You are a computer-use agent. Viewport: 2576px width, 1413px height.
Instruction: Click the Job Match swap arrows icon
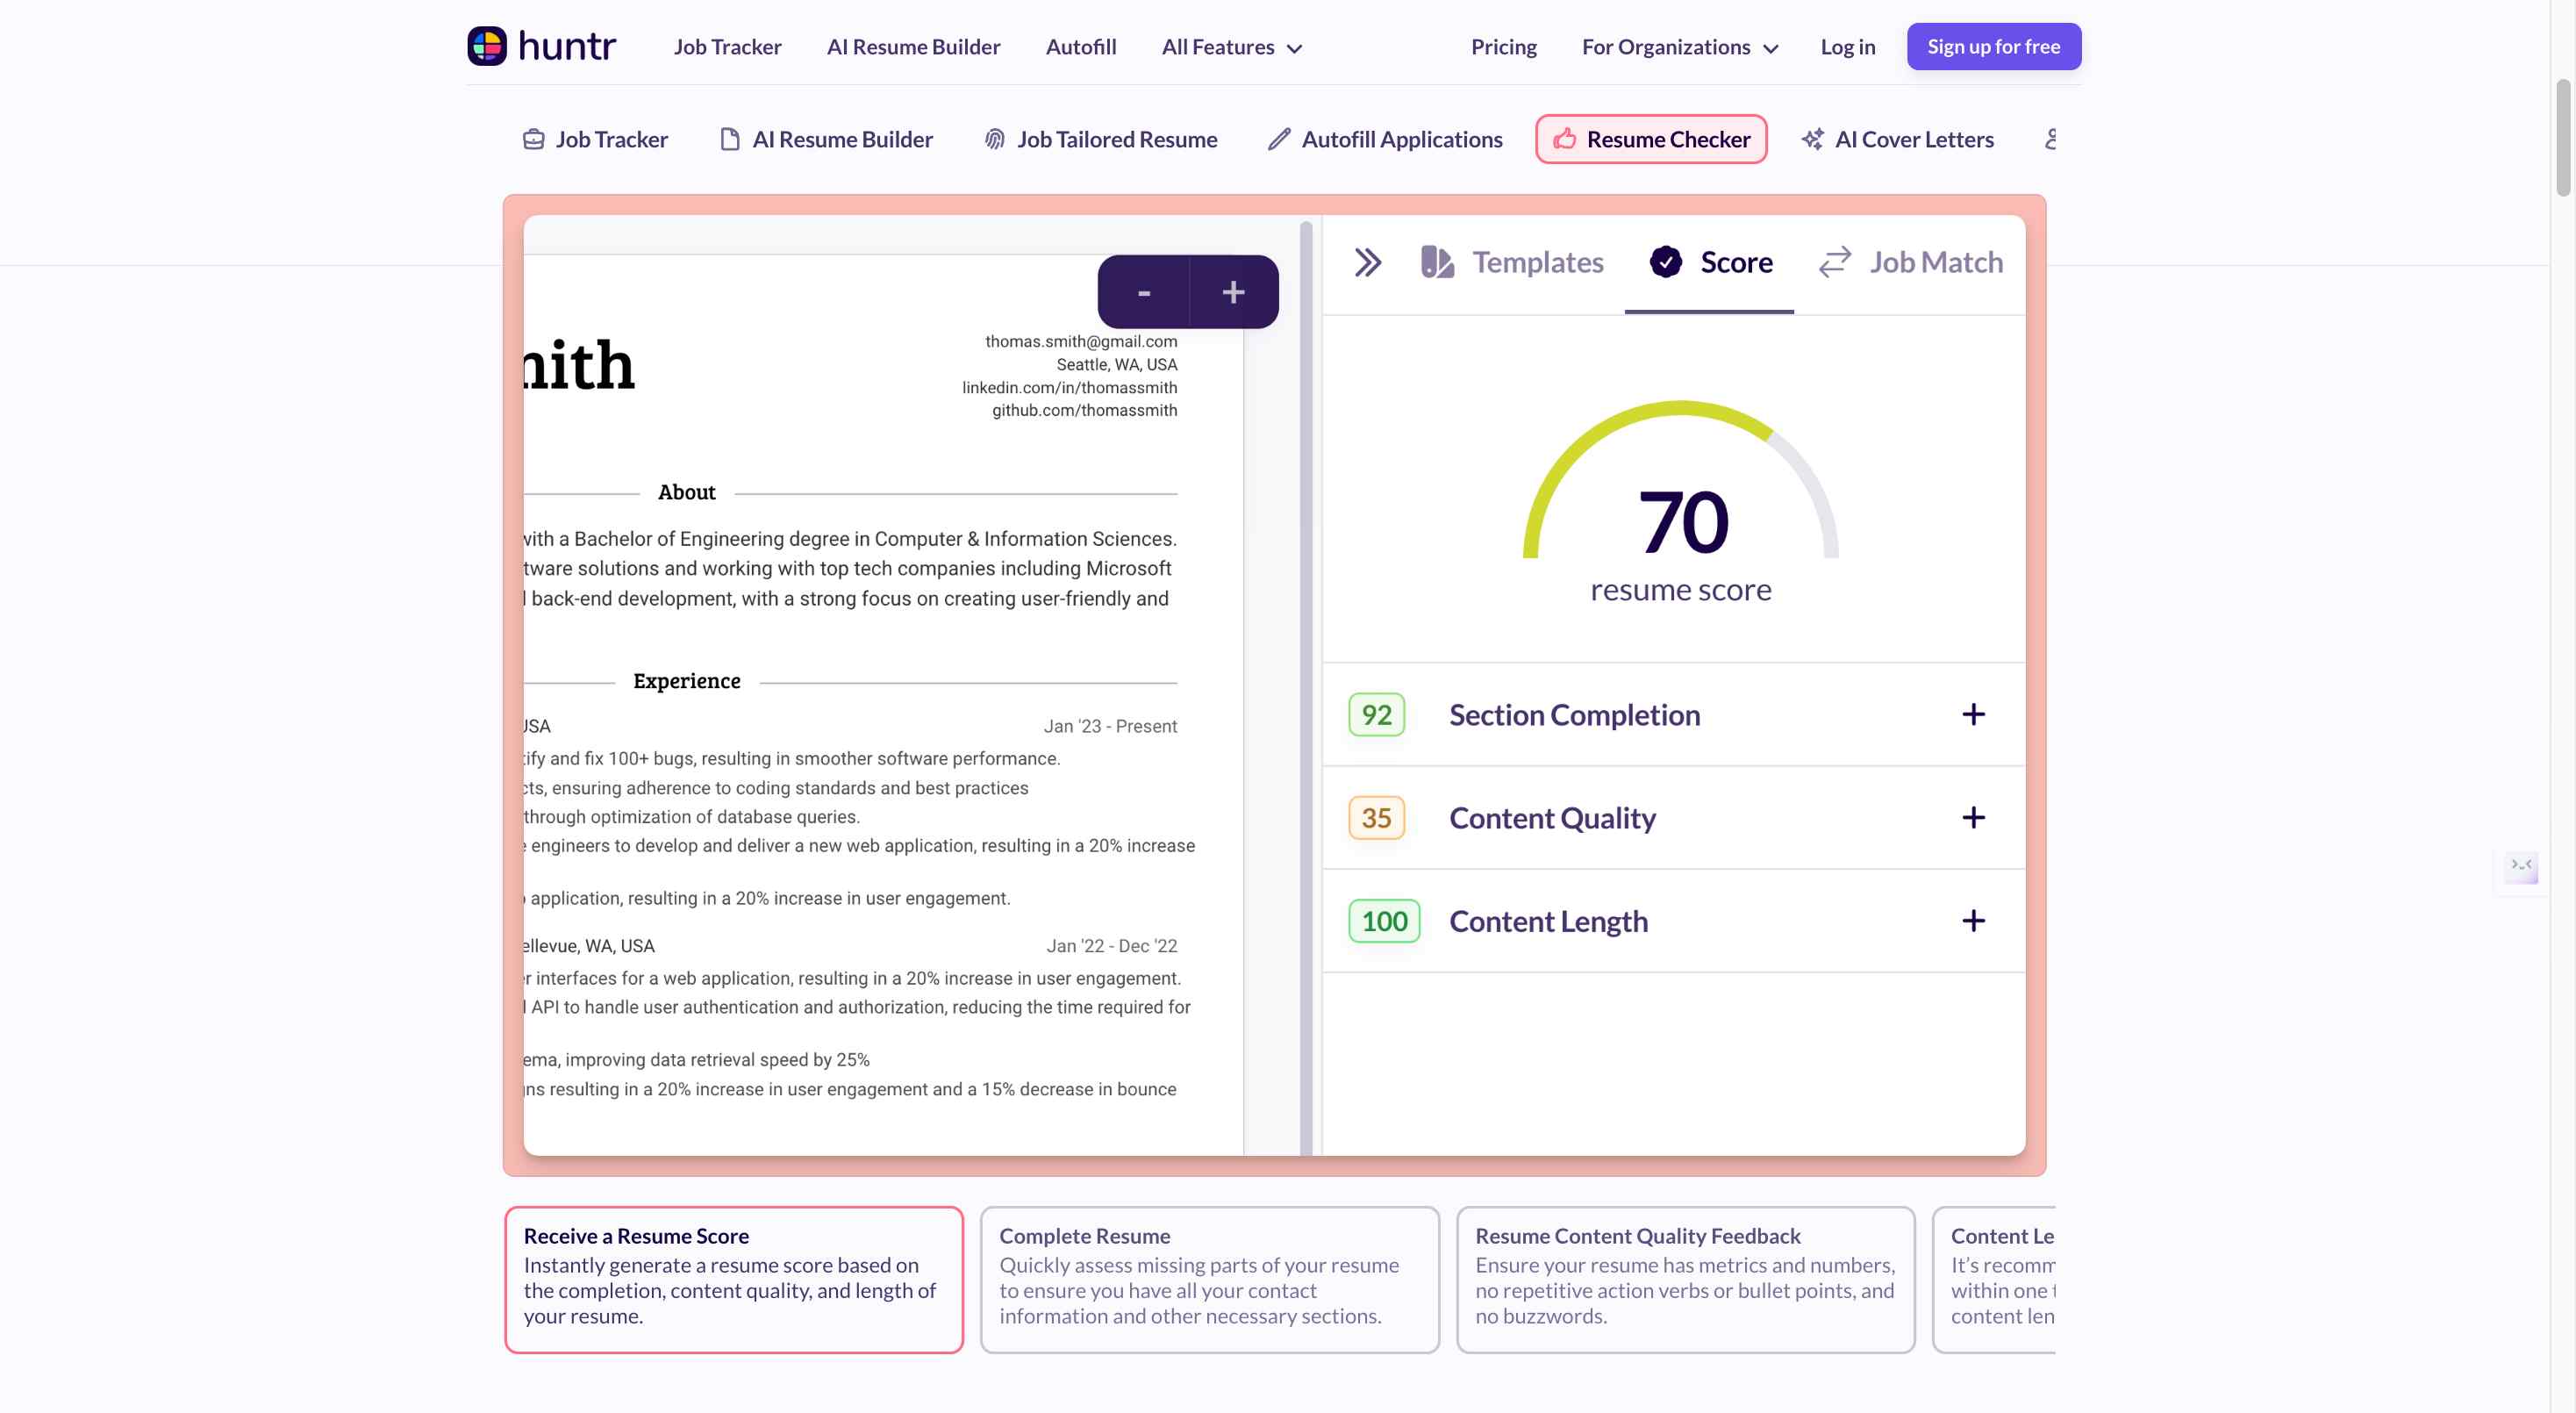(1835, 262)
